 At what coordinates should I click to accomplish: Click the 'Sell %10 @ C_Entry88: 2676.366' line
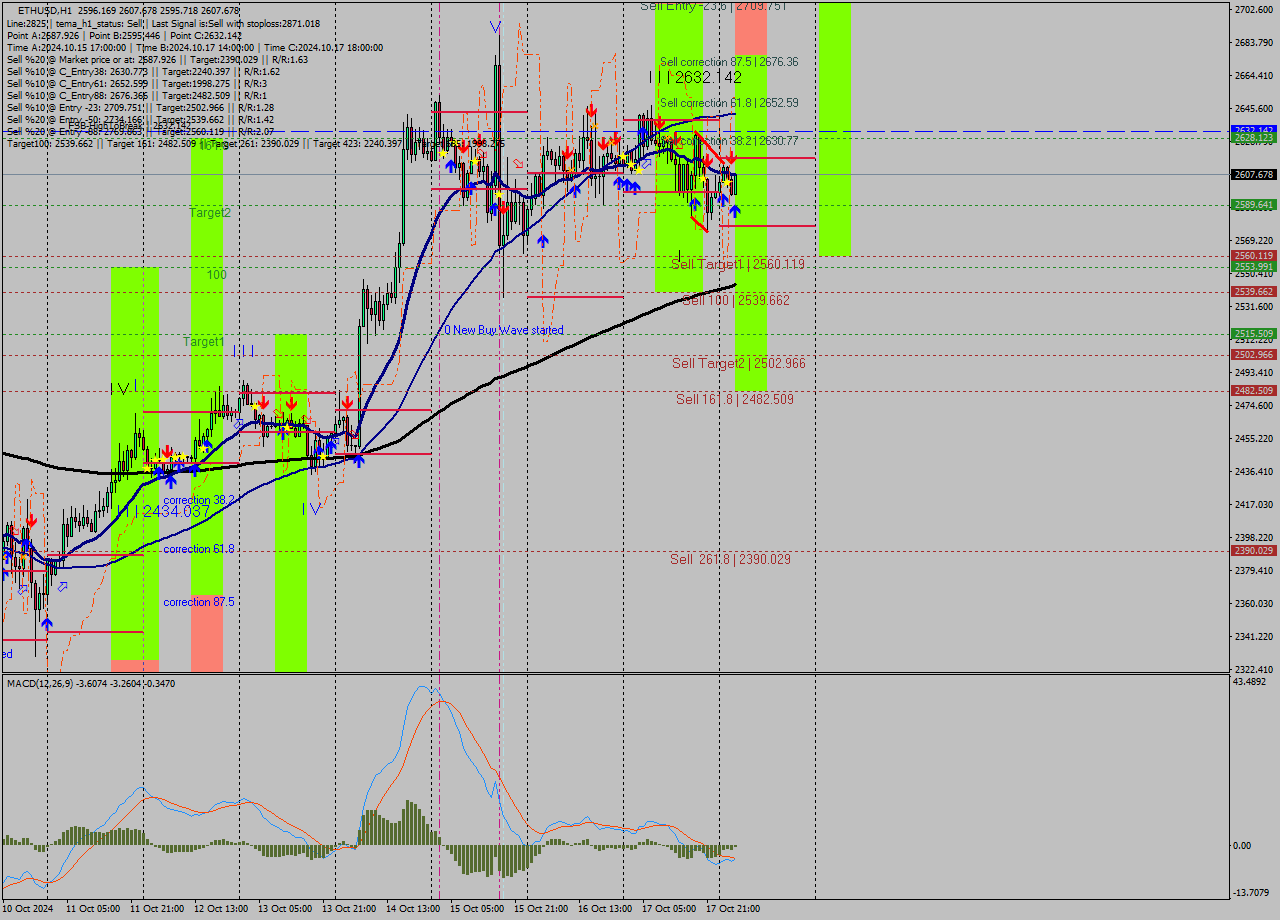coord(137,95)
